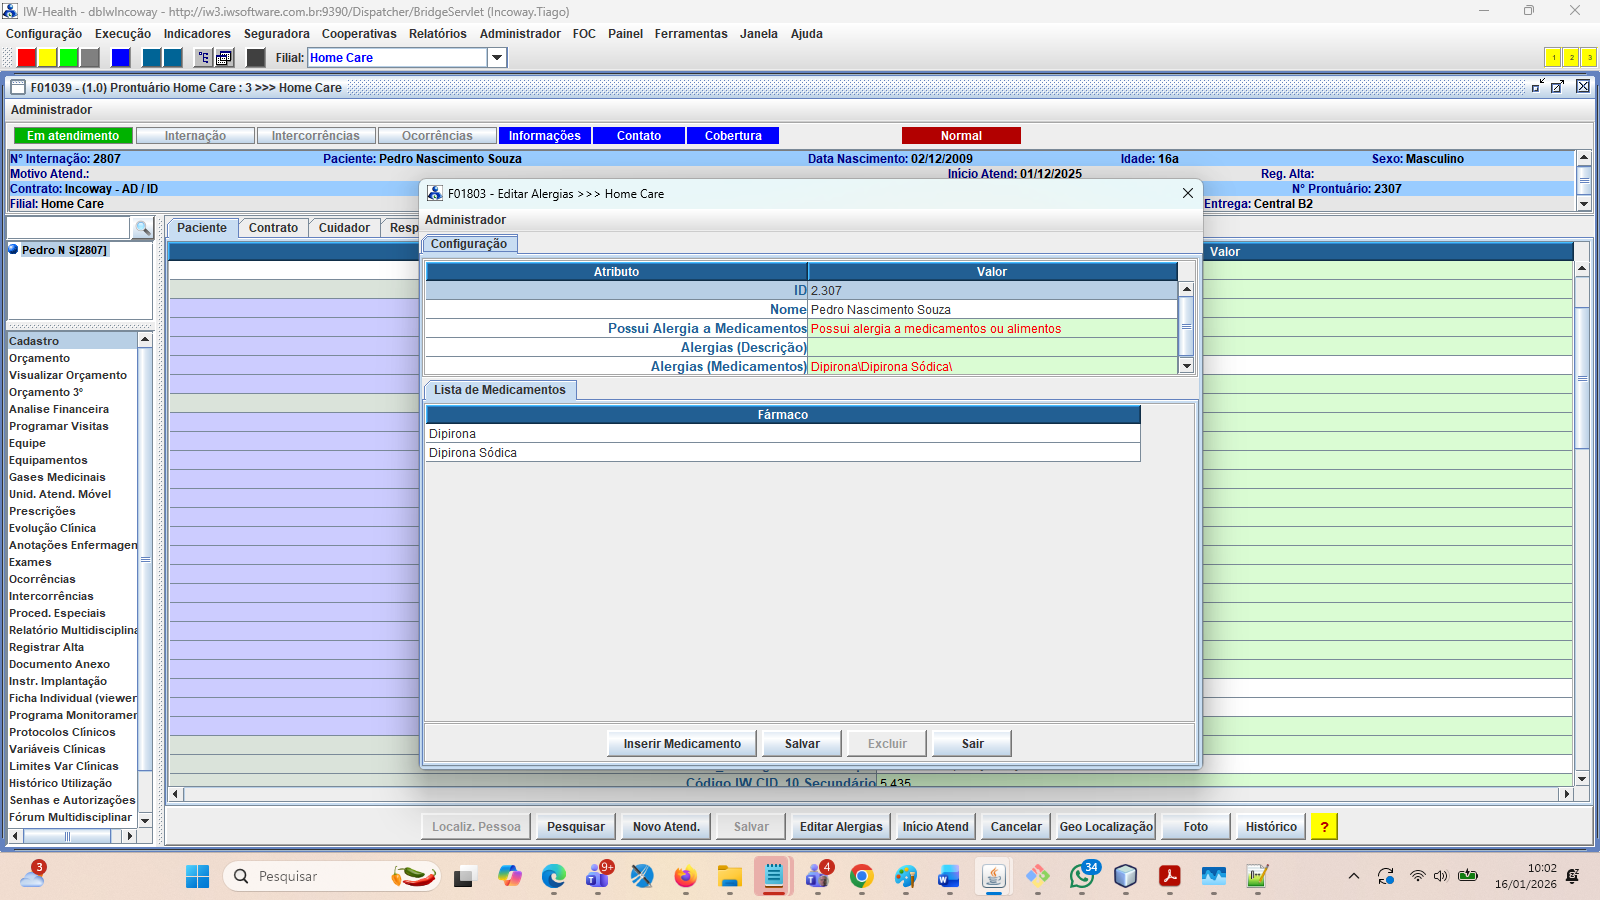Image resolution: width=1600 pixels, height=900 pixels.
Task: Switch to the Cuidador tab
Action: pyautogui.click(x=344, y=228)
